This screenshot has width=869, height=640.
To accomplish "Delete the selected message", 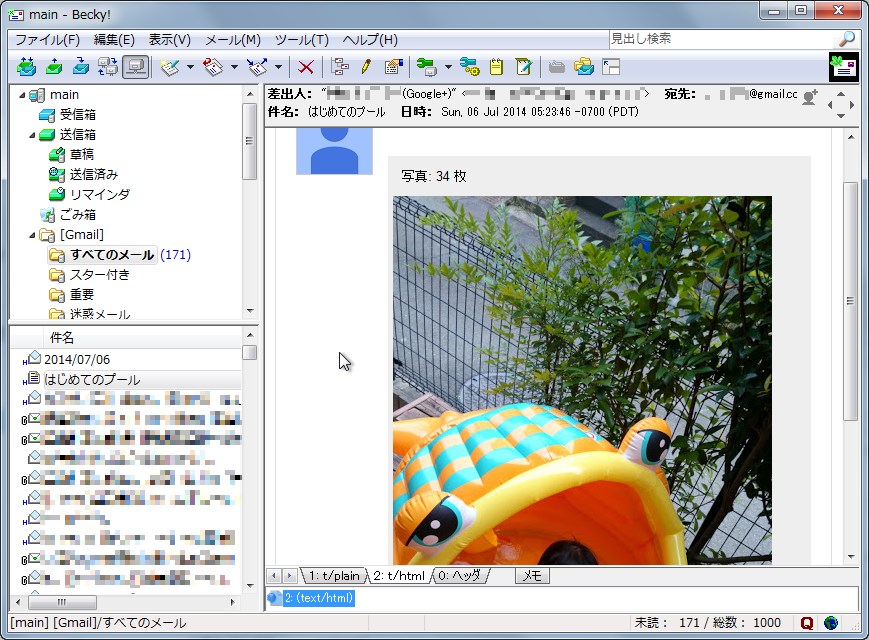I will coord(305,67).
